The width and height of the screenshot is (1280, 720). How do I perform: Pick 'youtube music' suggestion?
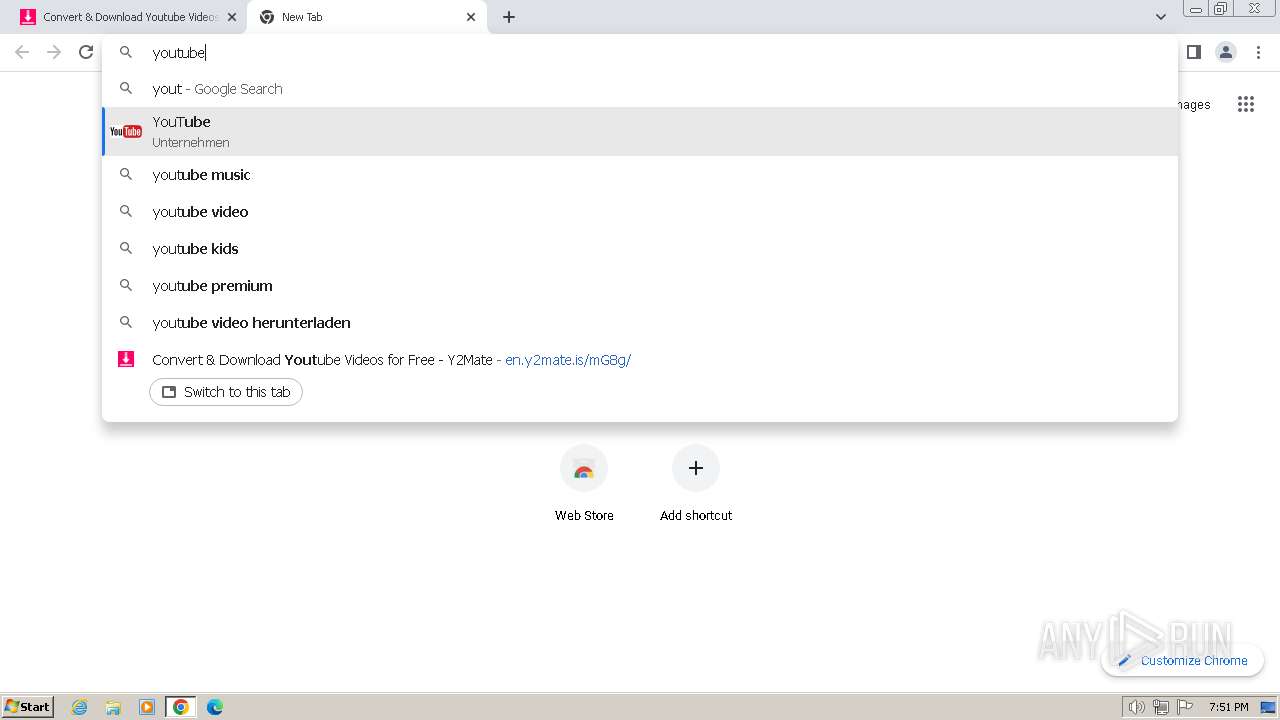640,175
